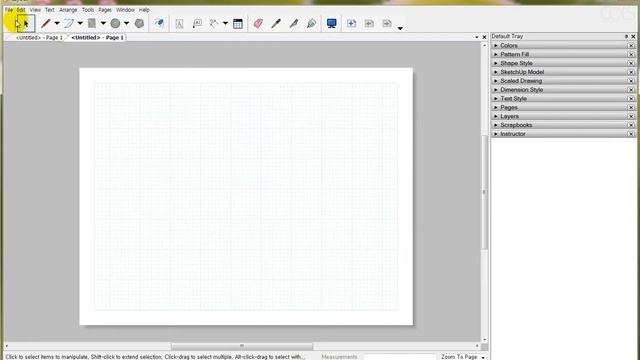Close the current document tab
The width and height of the screenshot is (640, 360).
tap(484, 37)
